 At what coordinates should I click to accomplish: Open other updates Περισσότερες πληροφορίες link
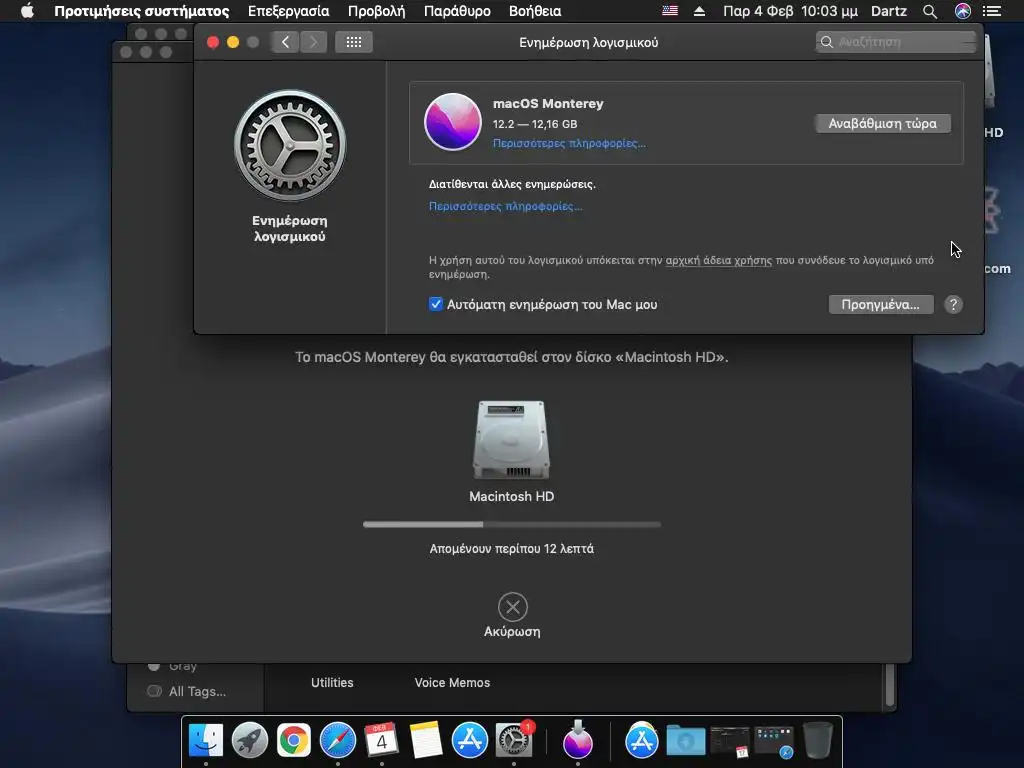[505, 206]
